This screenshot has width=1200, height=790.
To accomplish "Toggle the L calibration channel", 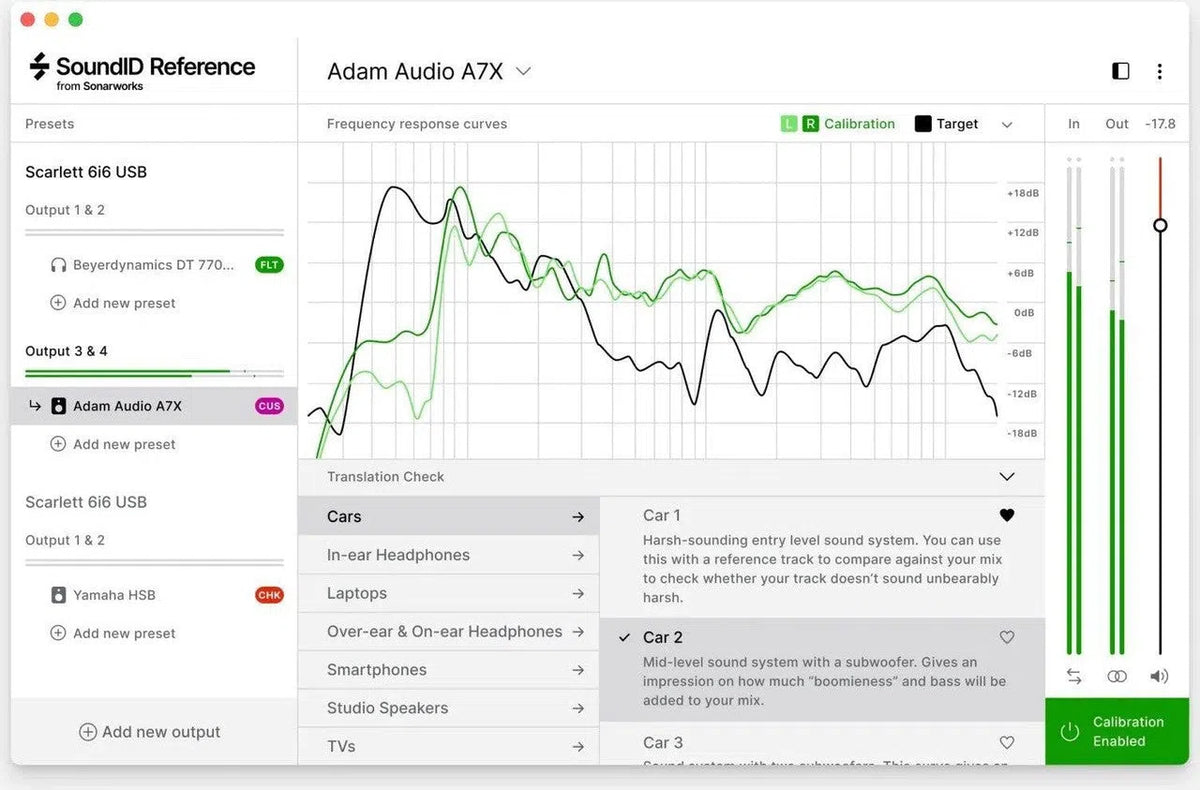I will 791,123.
